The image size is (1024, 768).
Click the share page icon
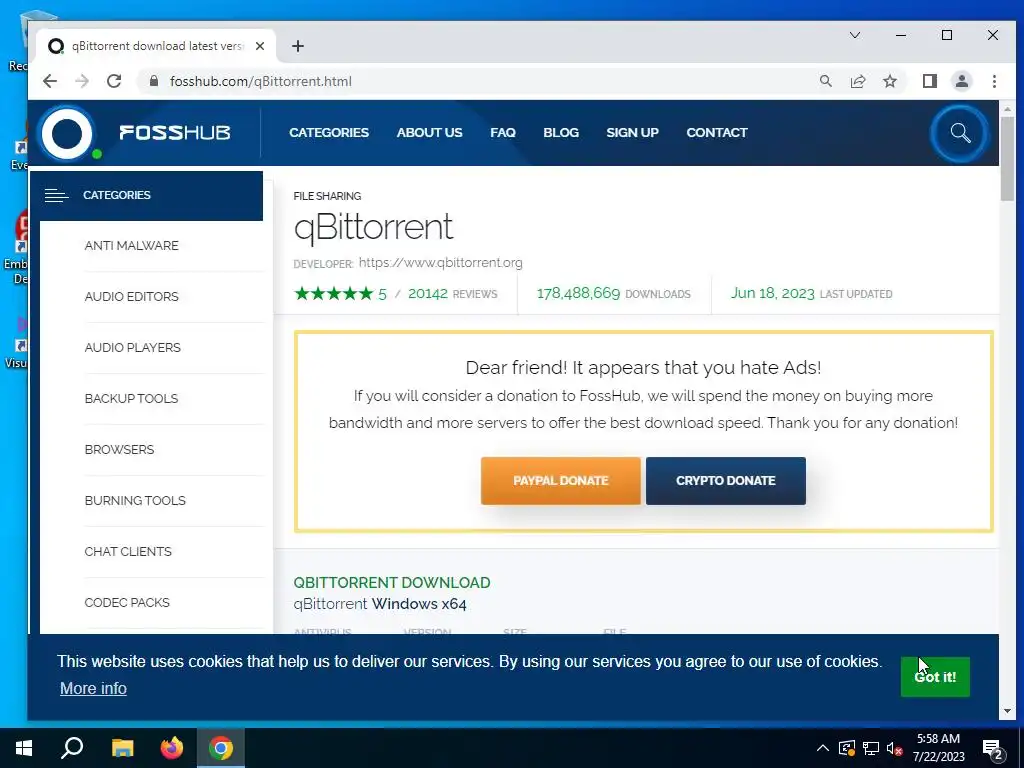tap(857, 81)
